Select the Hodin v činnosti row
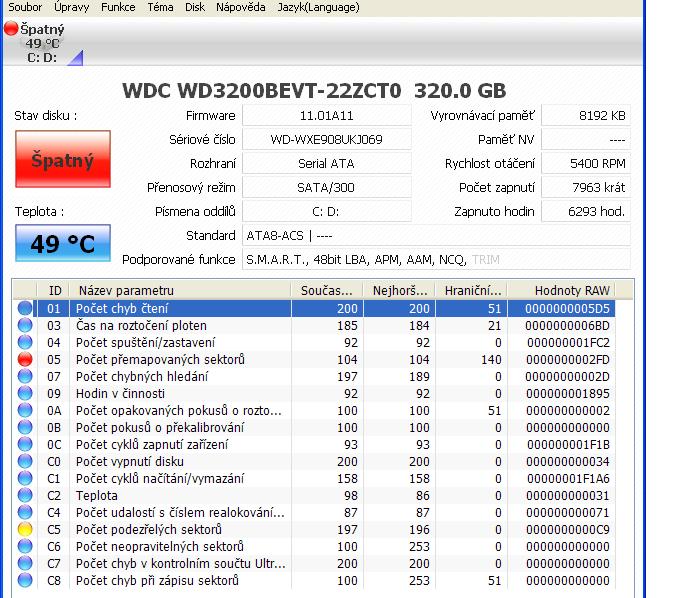The width and height of the screenshot is (683, 598). coord(314,393)
